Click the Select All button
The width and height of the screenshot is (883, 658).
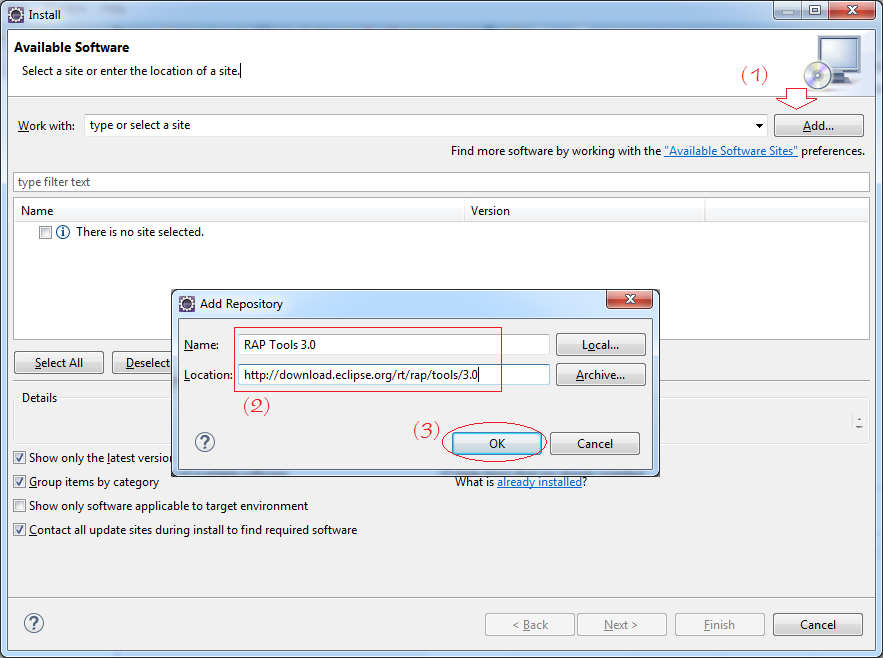(x=59, y=363)
